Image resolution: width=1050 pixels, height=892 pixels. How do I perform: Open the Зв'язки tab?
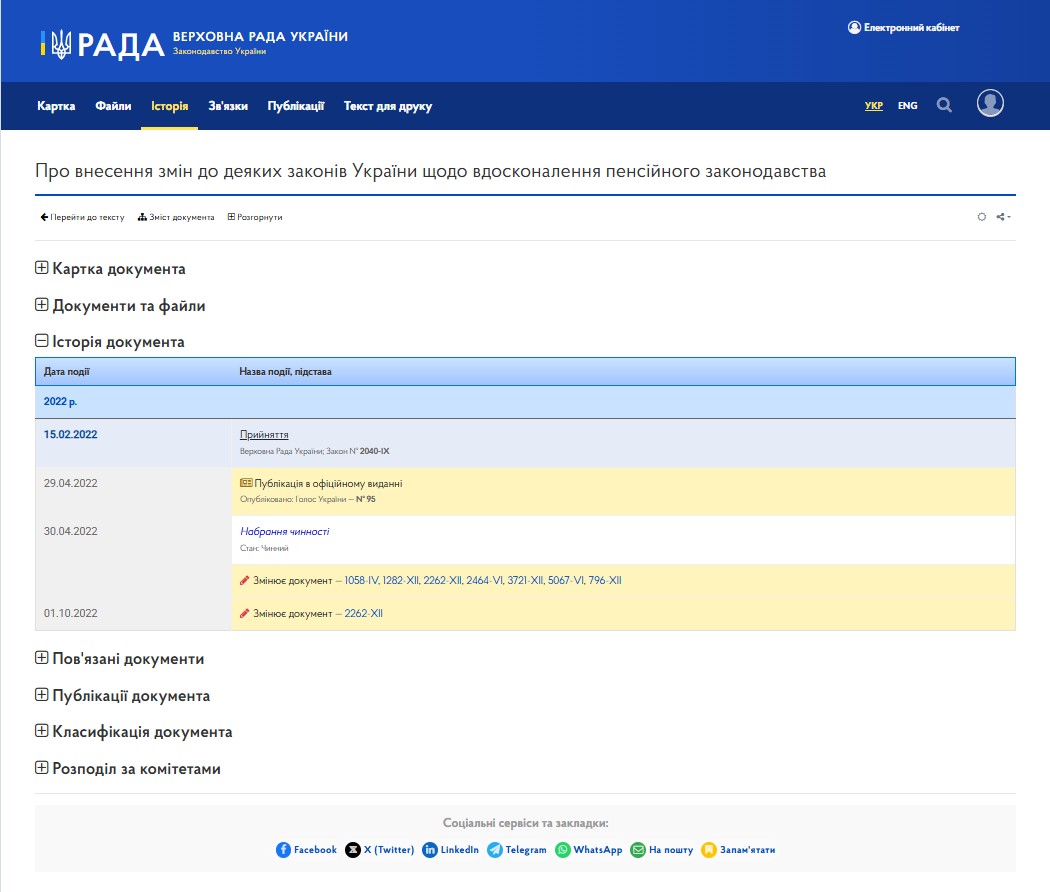[228, 106]
